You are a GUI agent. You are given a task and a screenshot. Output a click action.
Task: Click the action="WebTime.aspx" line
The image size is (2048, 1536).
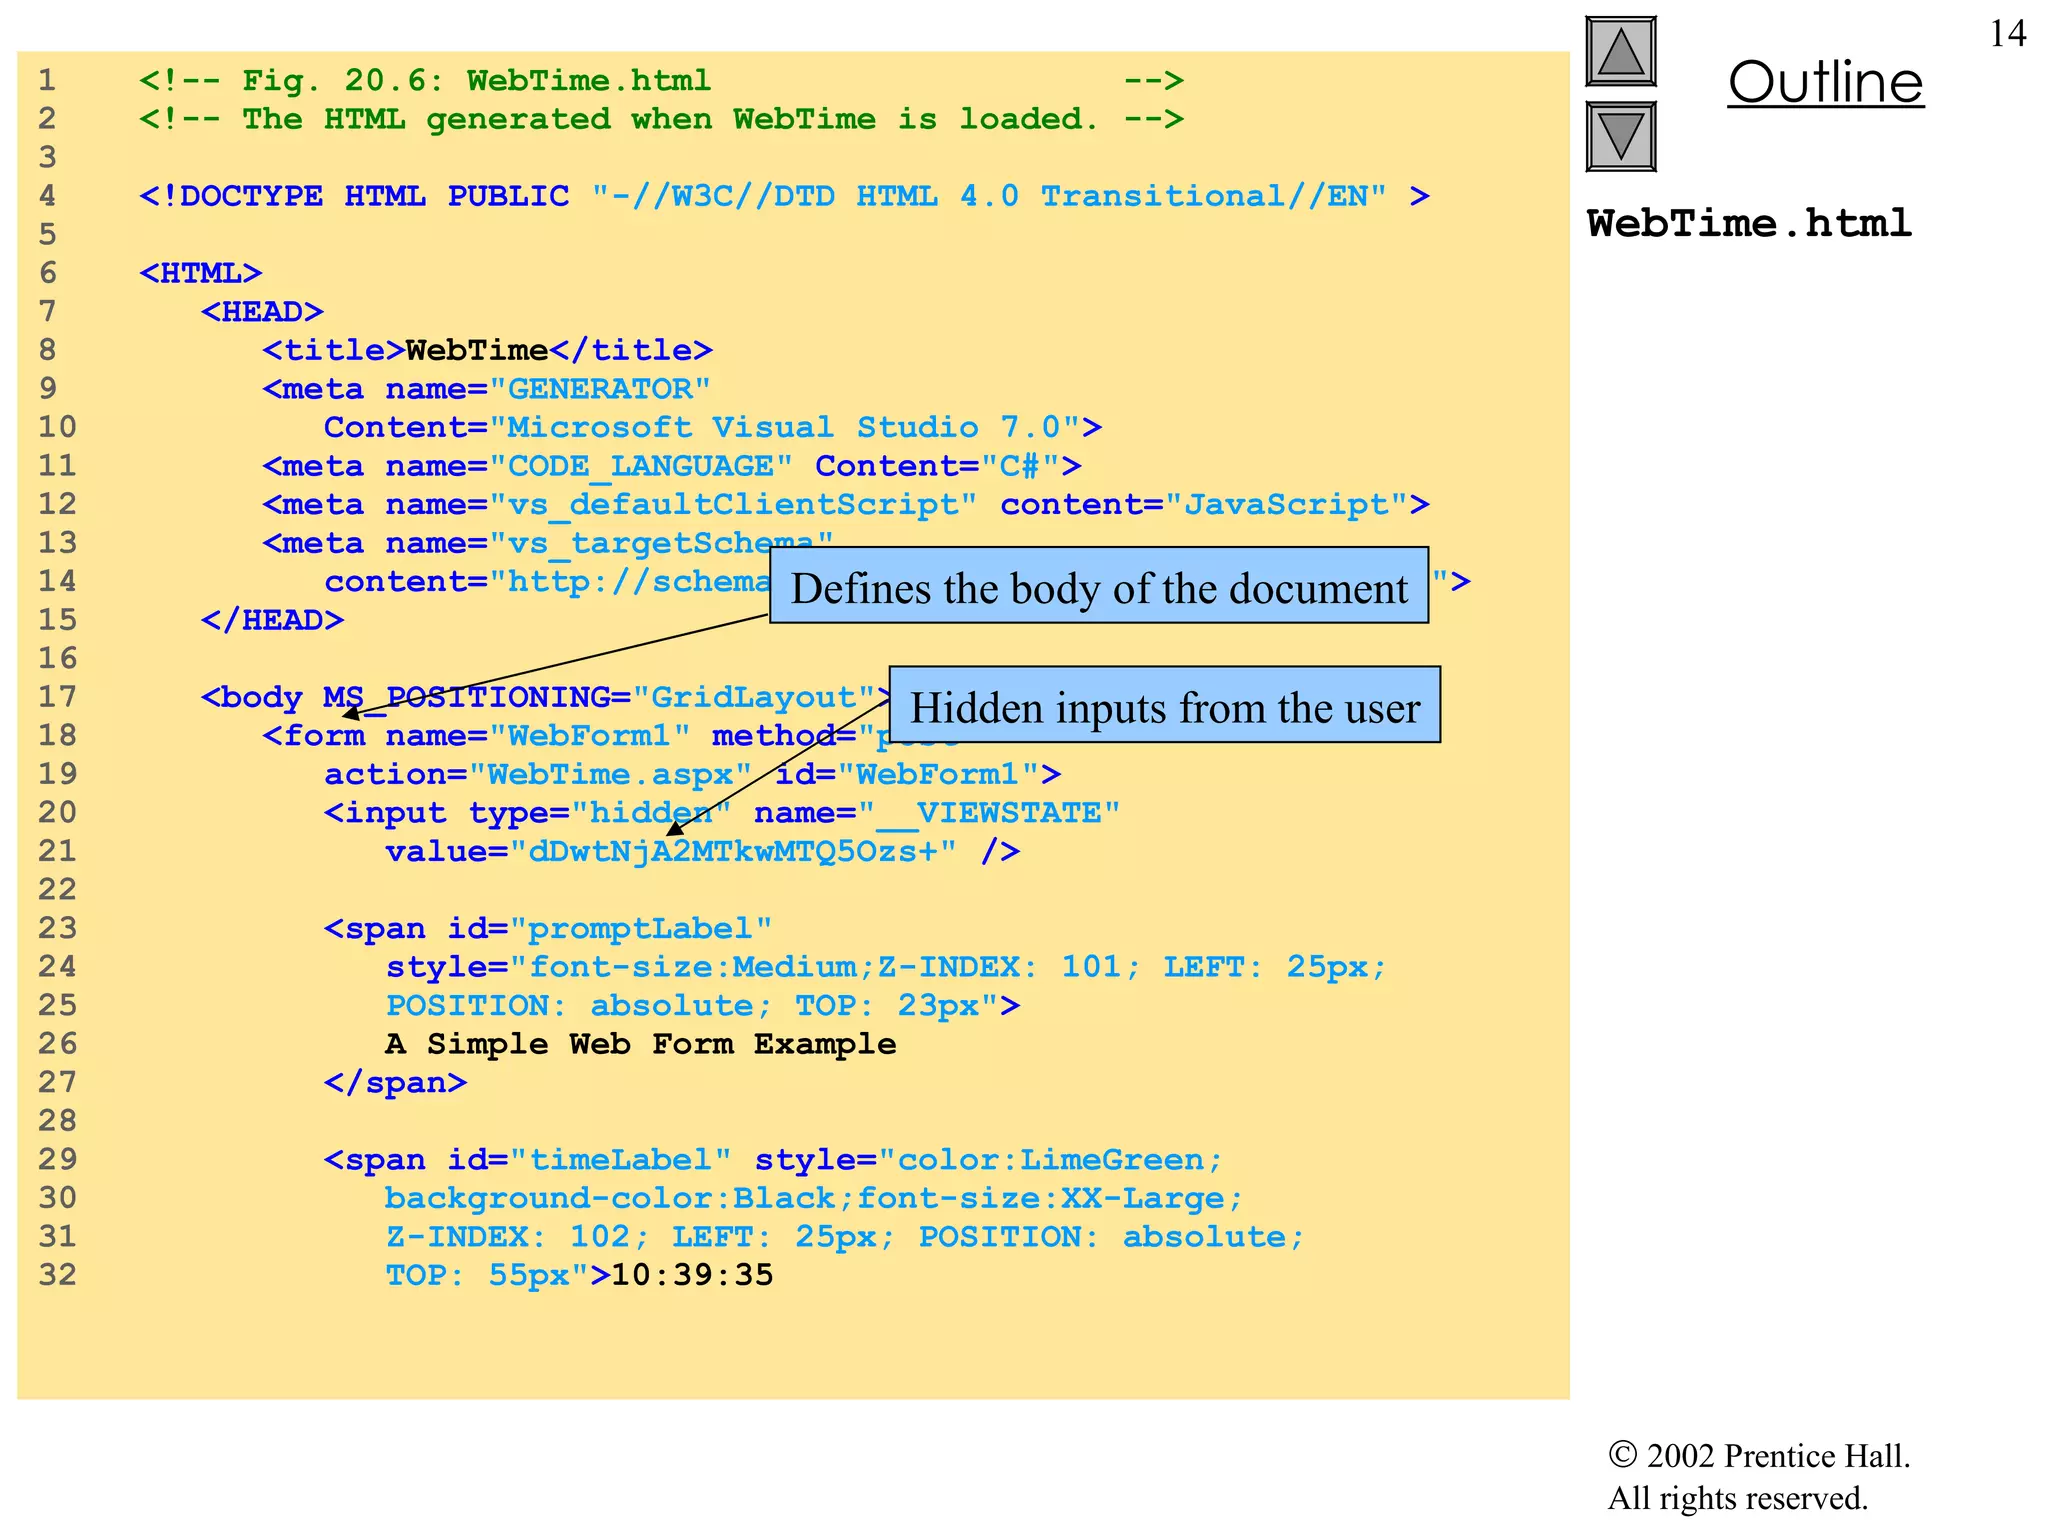(x=692, y=774)
